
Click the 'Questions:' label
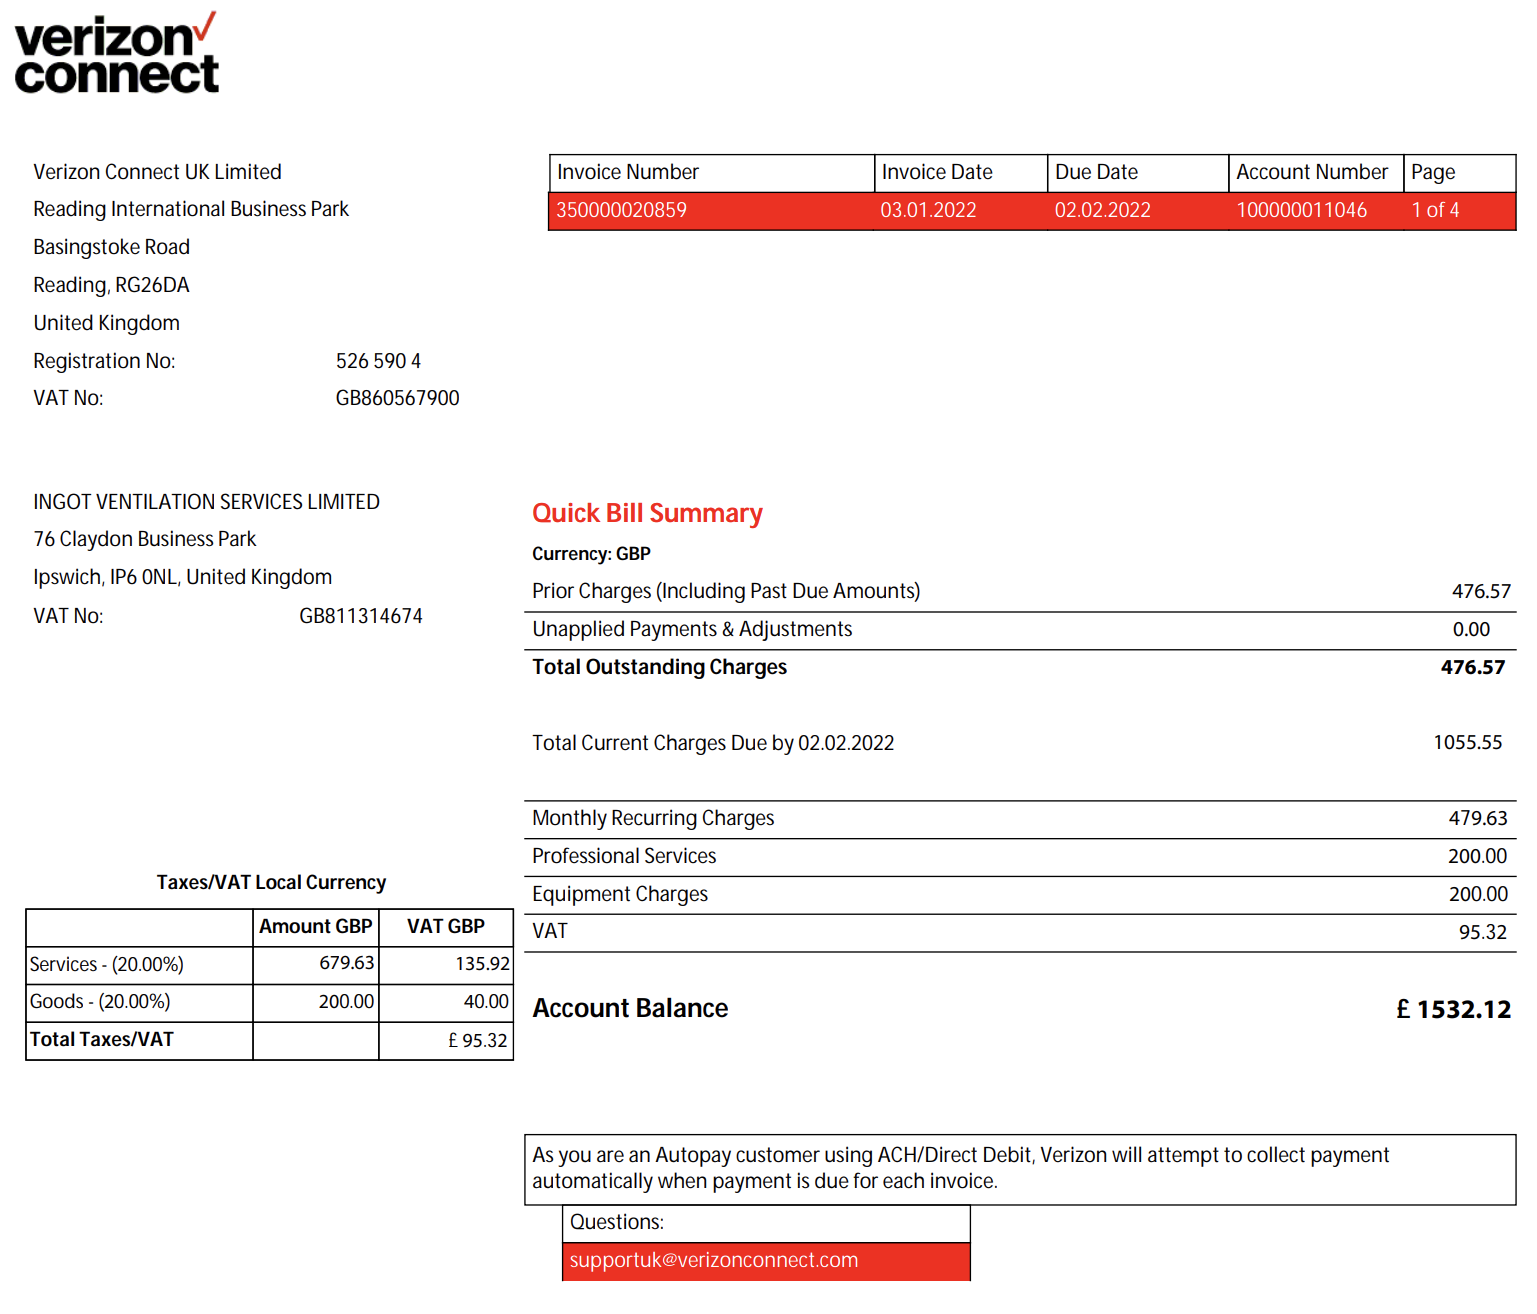[x=616, y=1222]
